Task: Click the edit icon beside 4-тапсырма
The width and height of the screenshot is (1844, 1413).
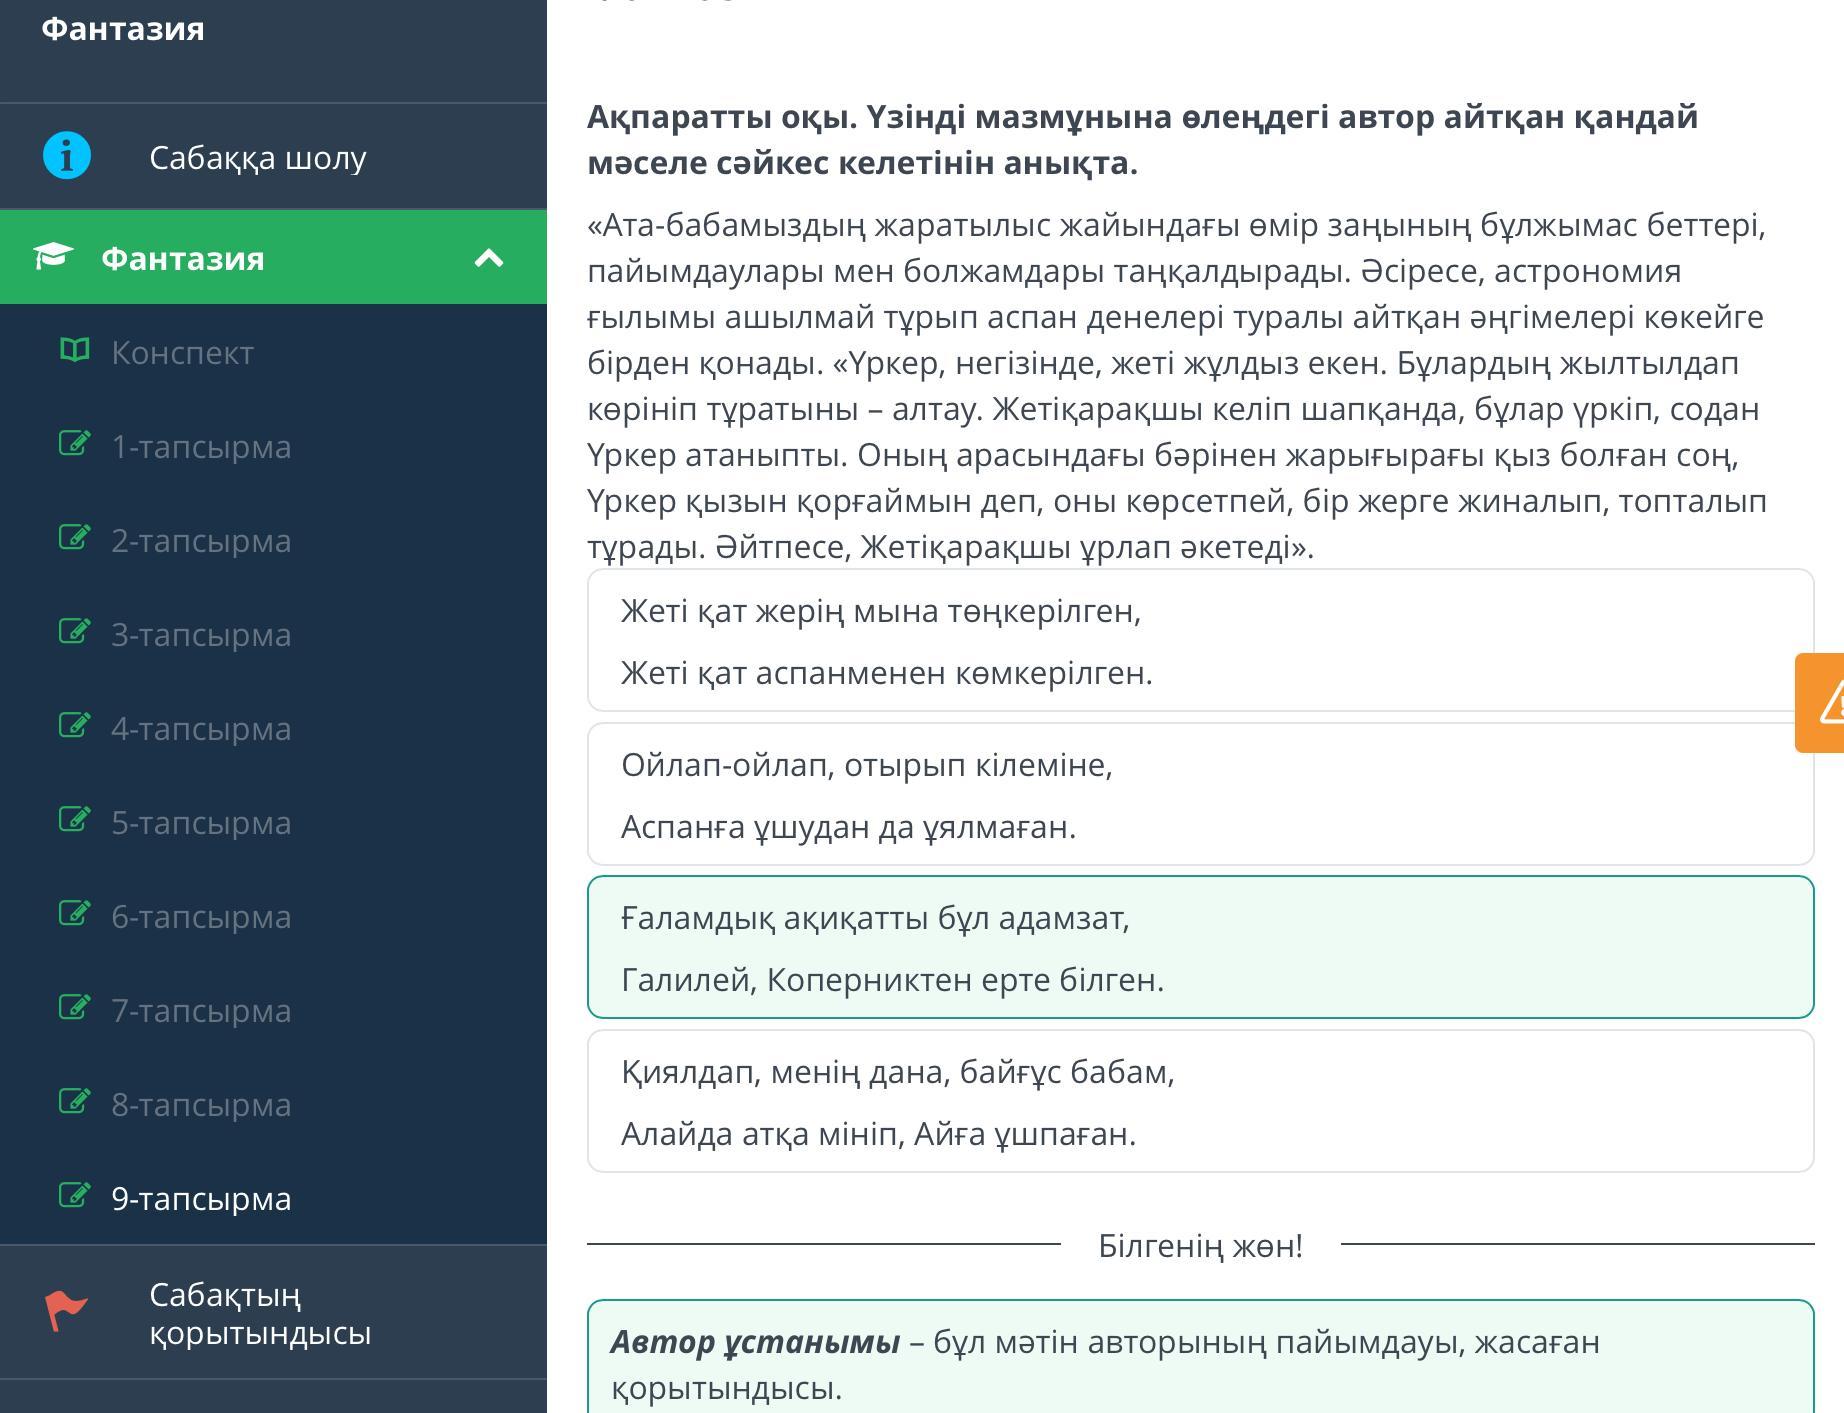Action: pos(75,726)
